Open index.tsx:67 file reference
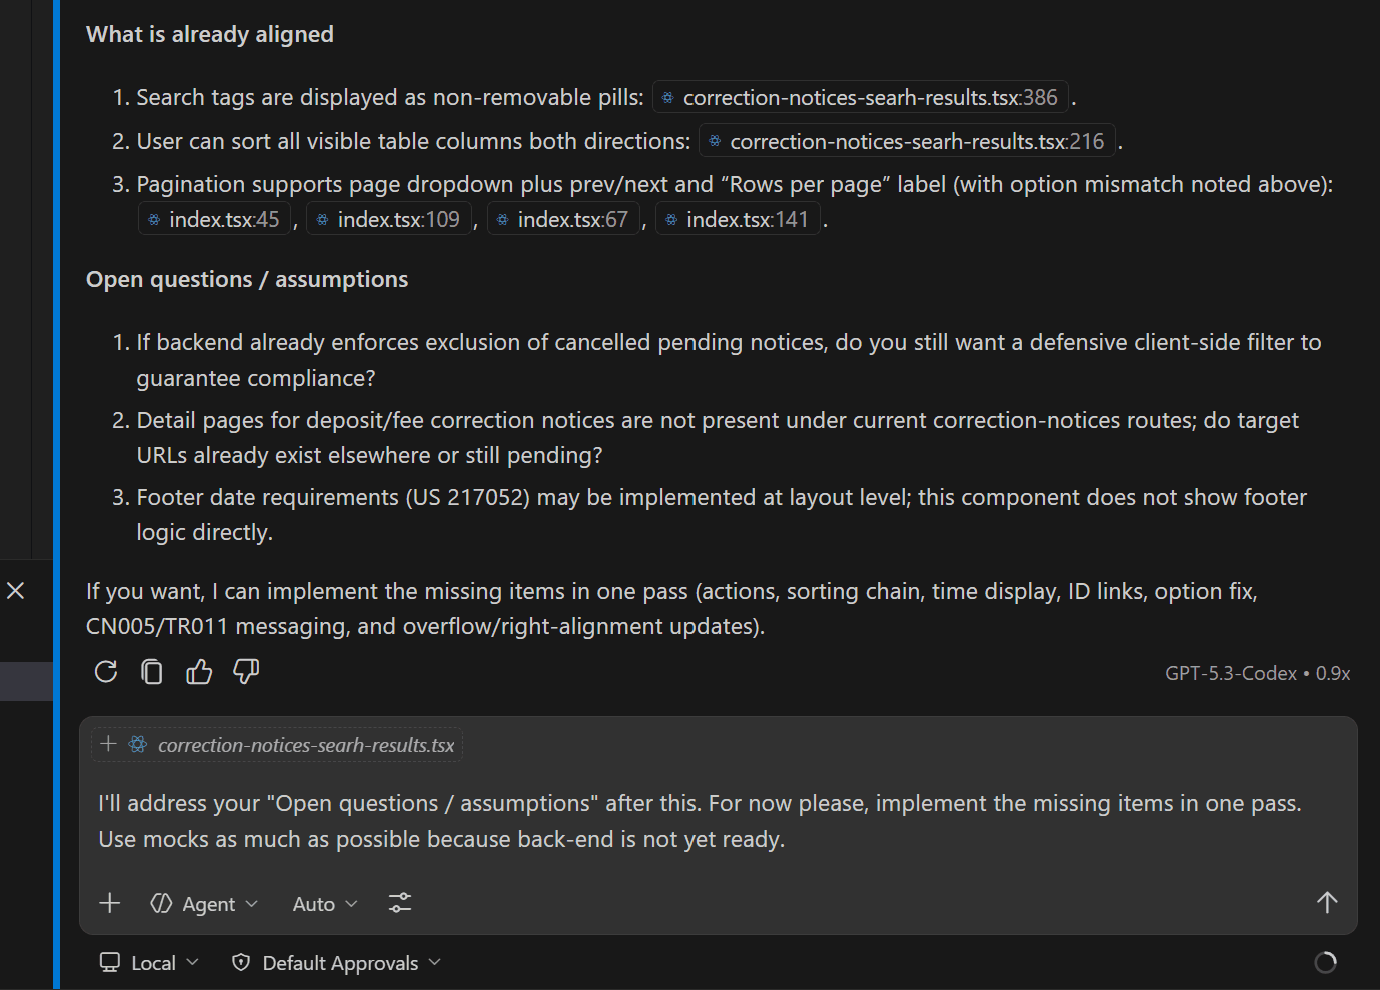The height and width of the screenshot is (990, 1380). [563, 219]
